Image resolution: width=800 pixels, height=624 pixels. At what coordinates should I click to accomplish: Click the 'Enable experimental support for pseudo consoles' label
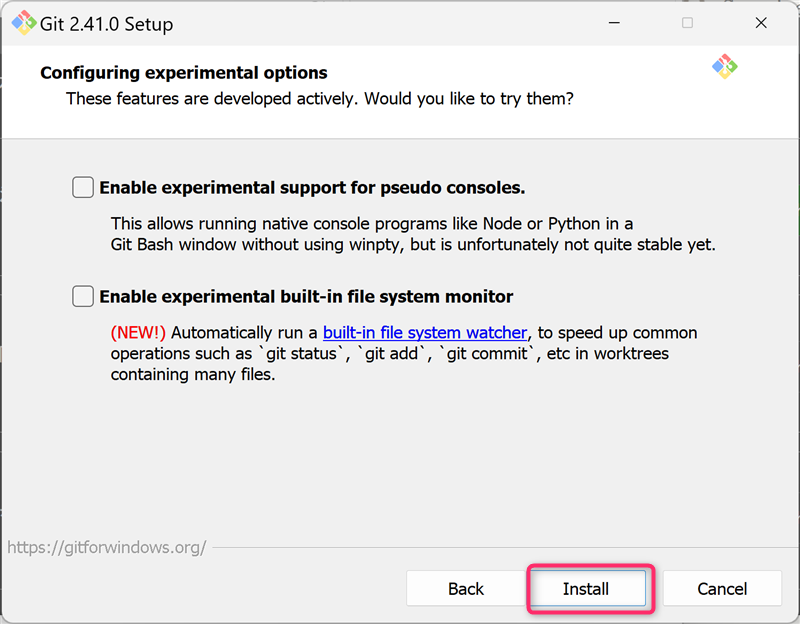click(312, 187)
